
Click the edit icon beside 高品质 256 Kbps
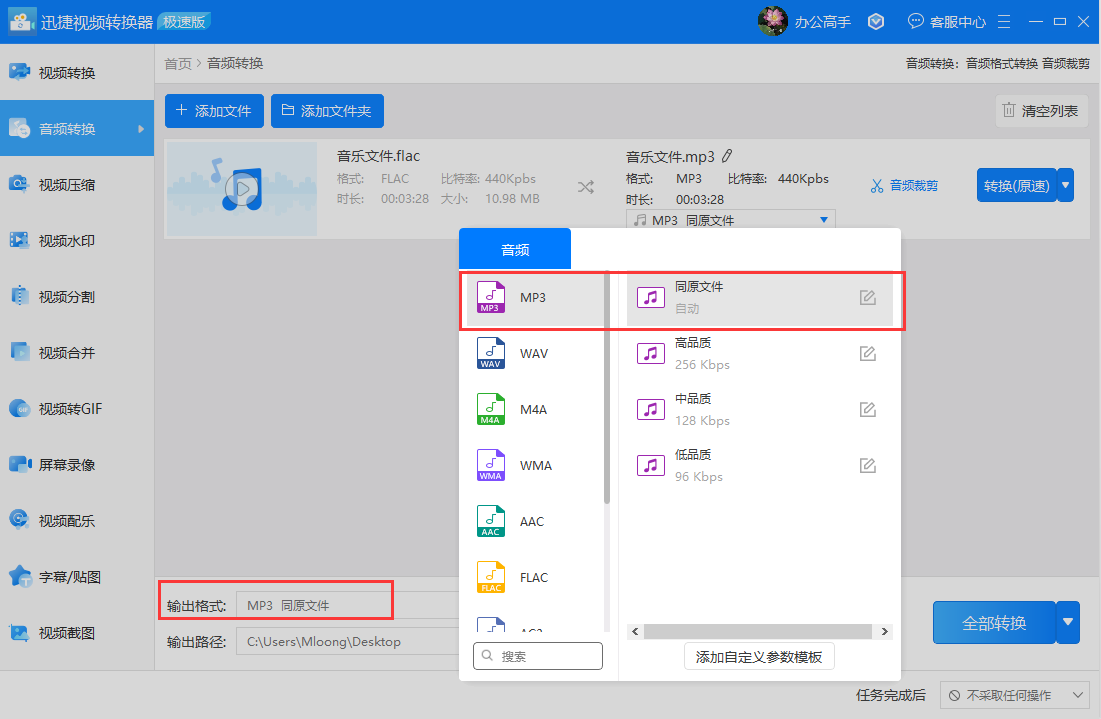(867, 352)
